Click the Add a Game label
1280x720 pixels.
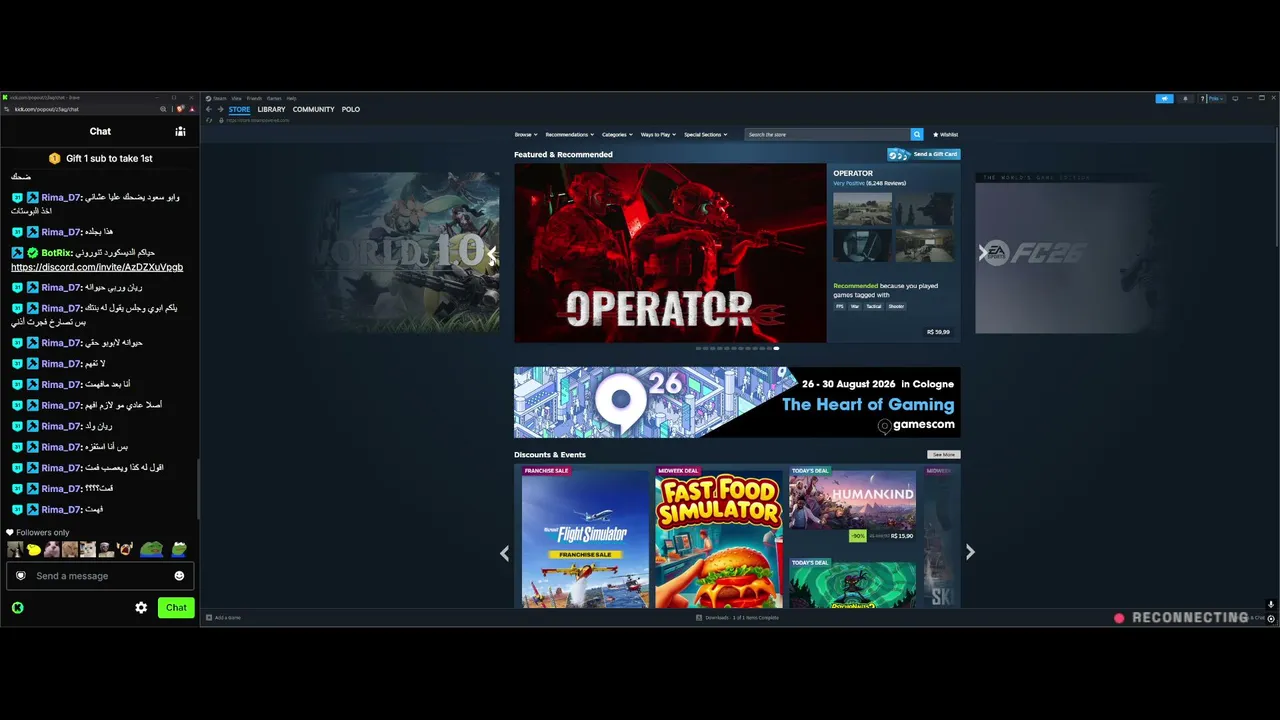(x=227, y=618)
